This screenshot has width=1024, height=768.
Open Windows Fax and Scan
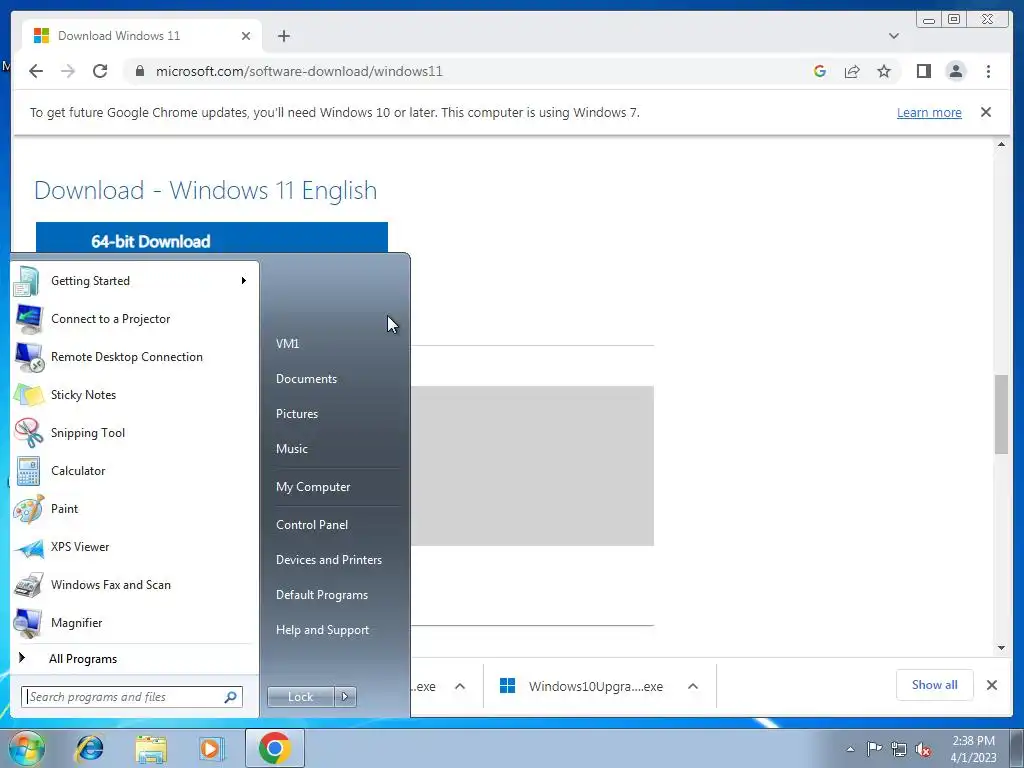(135, 584)
